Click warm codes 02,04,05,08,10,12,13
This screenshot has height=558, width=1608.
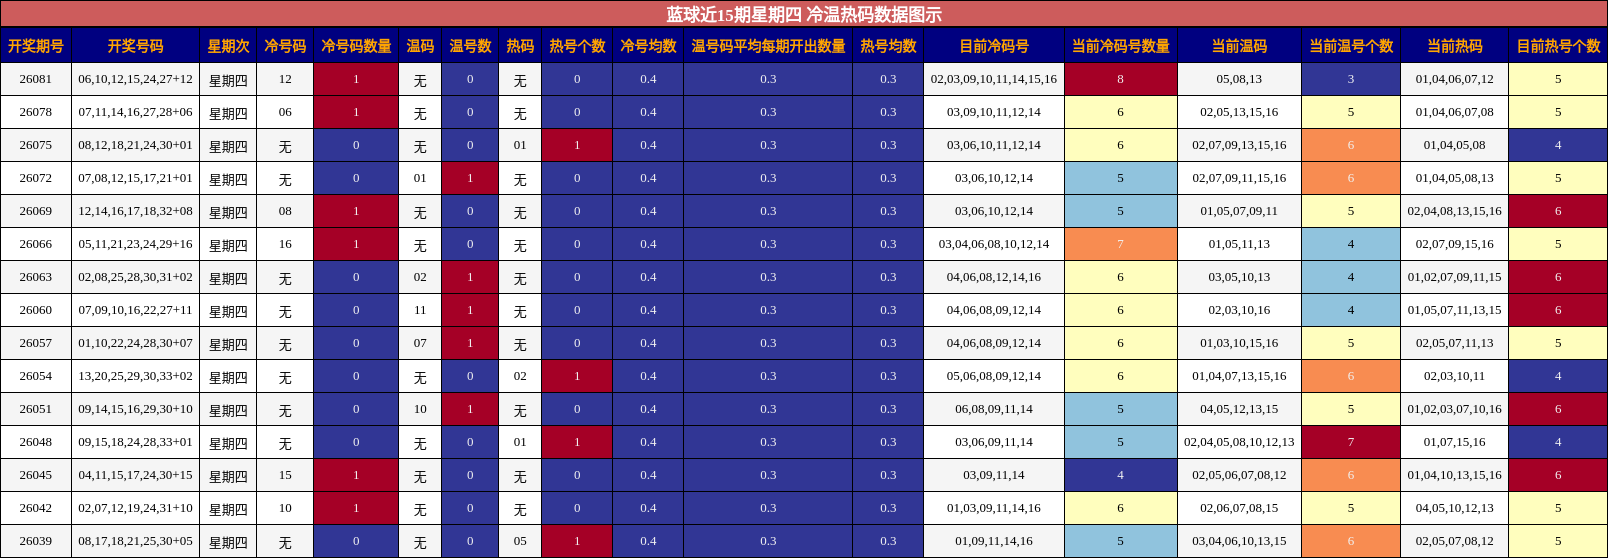pos(1239,442)
